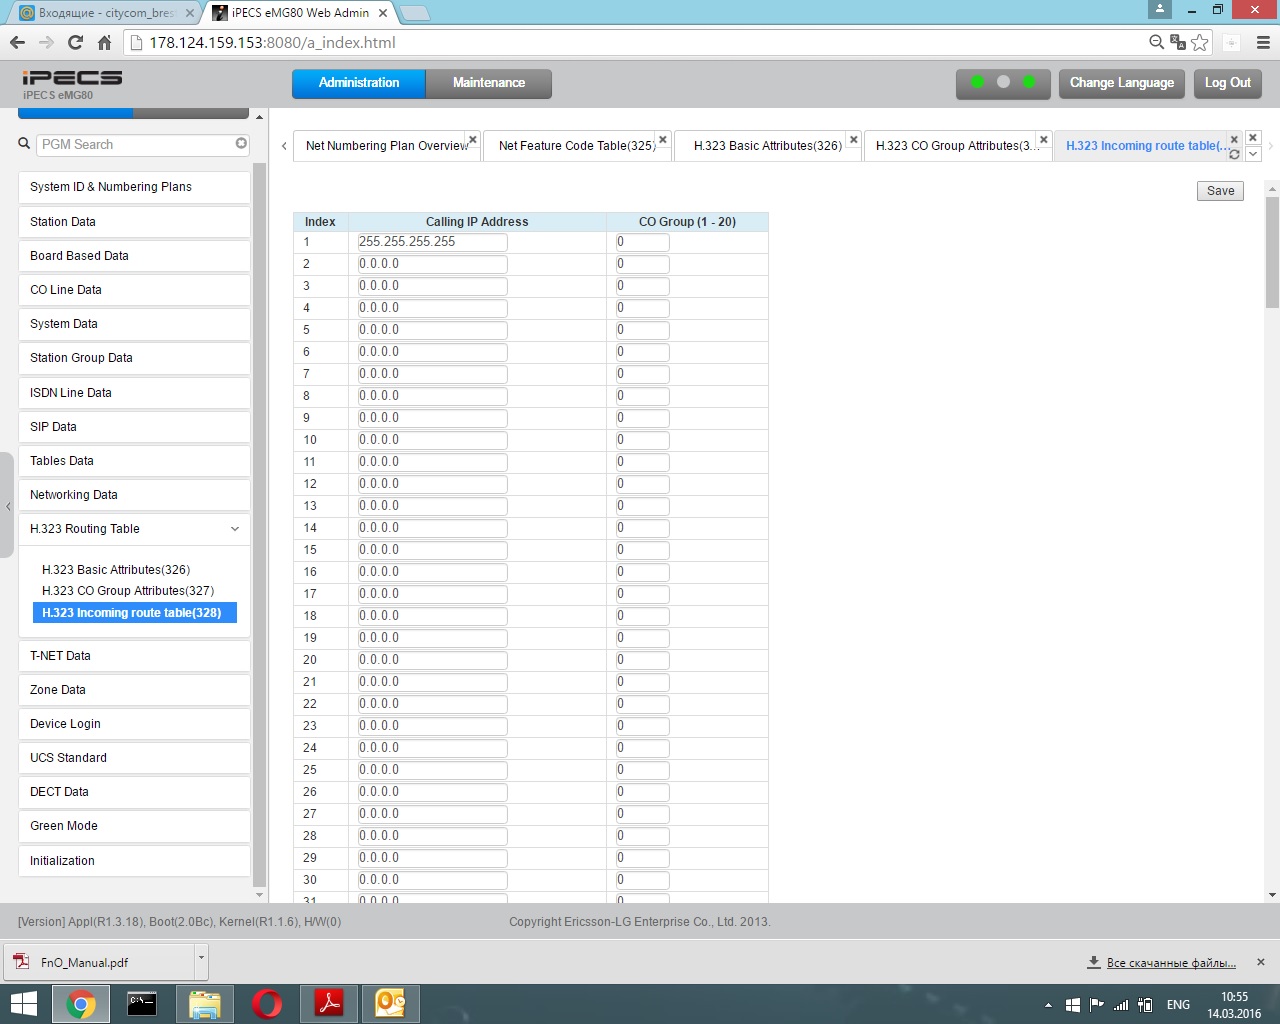This screenshot has width=1280, height=1024.
Task: Open H.323 CO Group Attributes(327) in sidebar
Action: coord(128,591)
